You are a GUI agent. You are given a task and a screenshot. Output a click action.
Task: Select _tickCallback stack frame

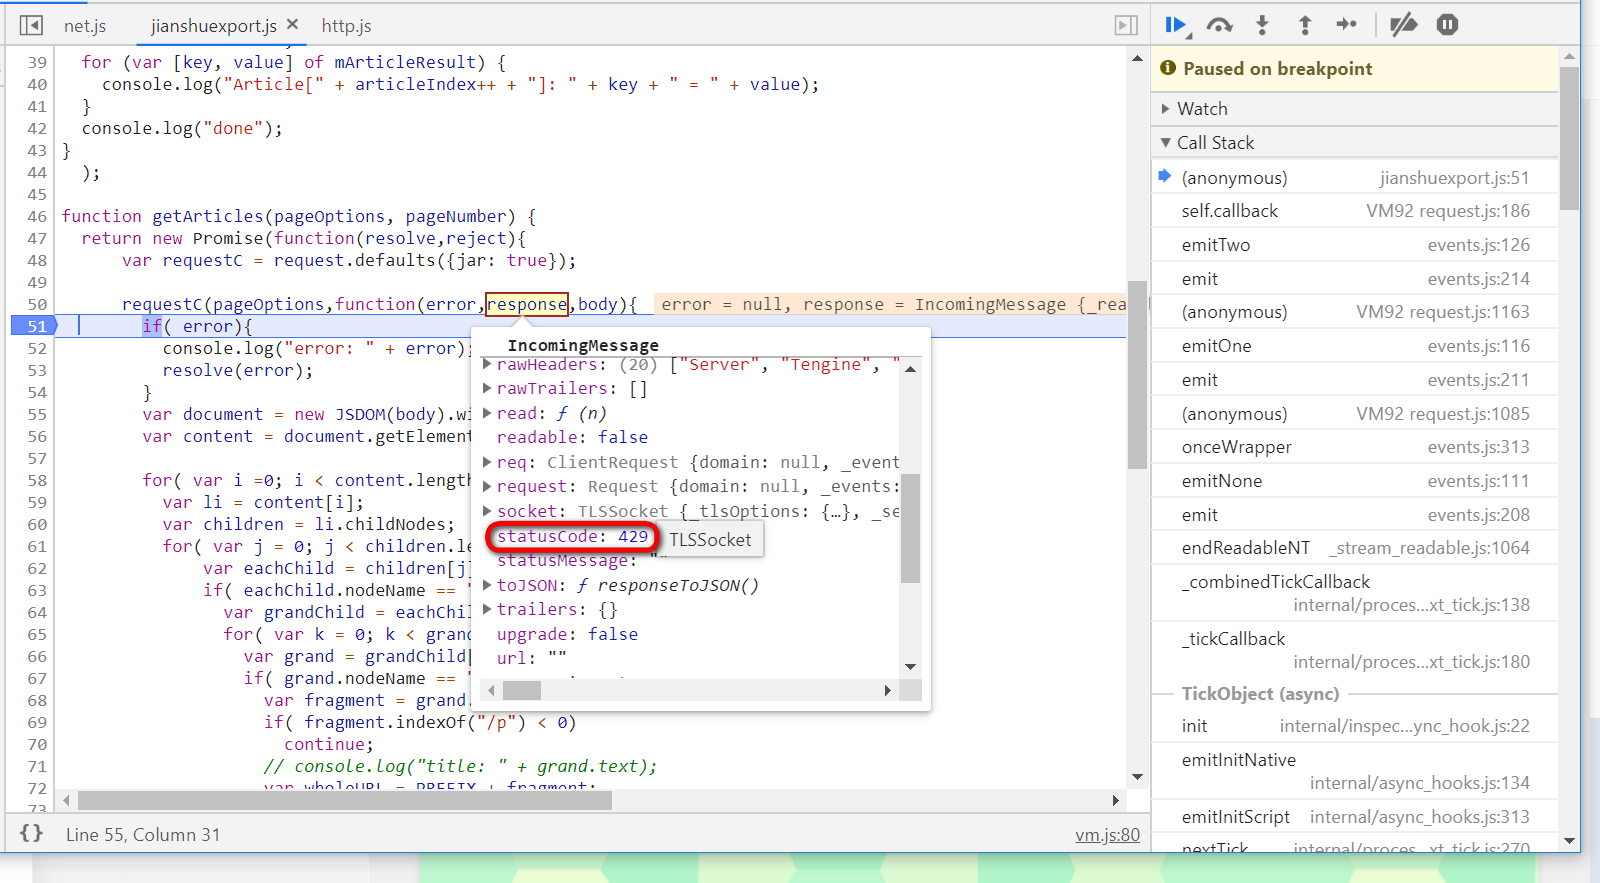[x=1355, y=650]
